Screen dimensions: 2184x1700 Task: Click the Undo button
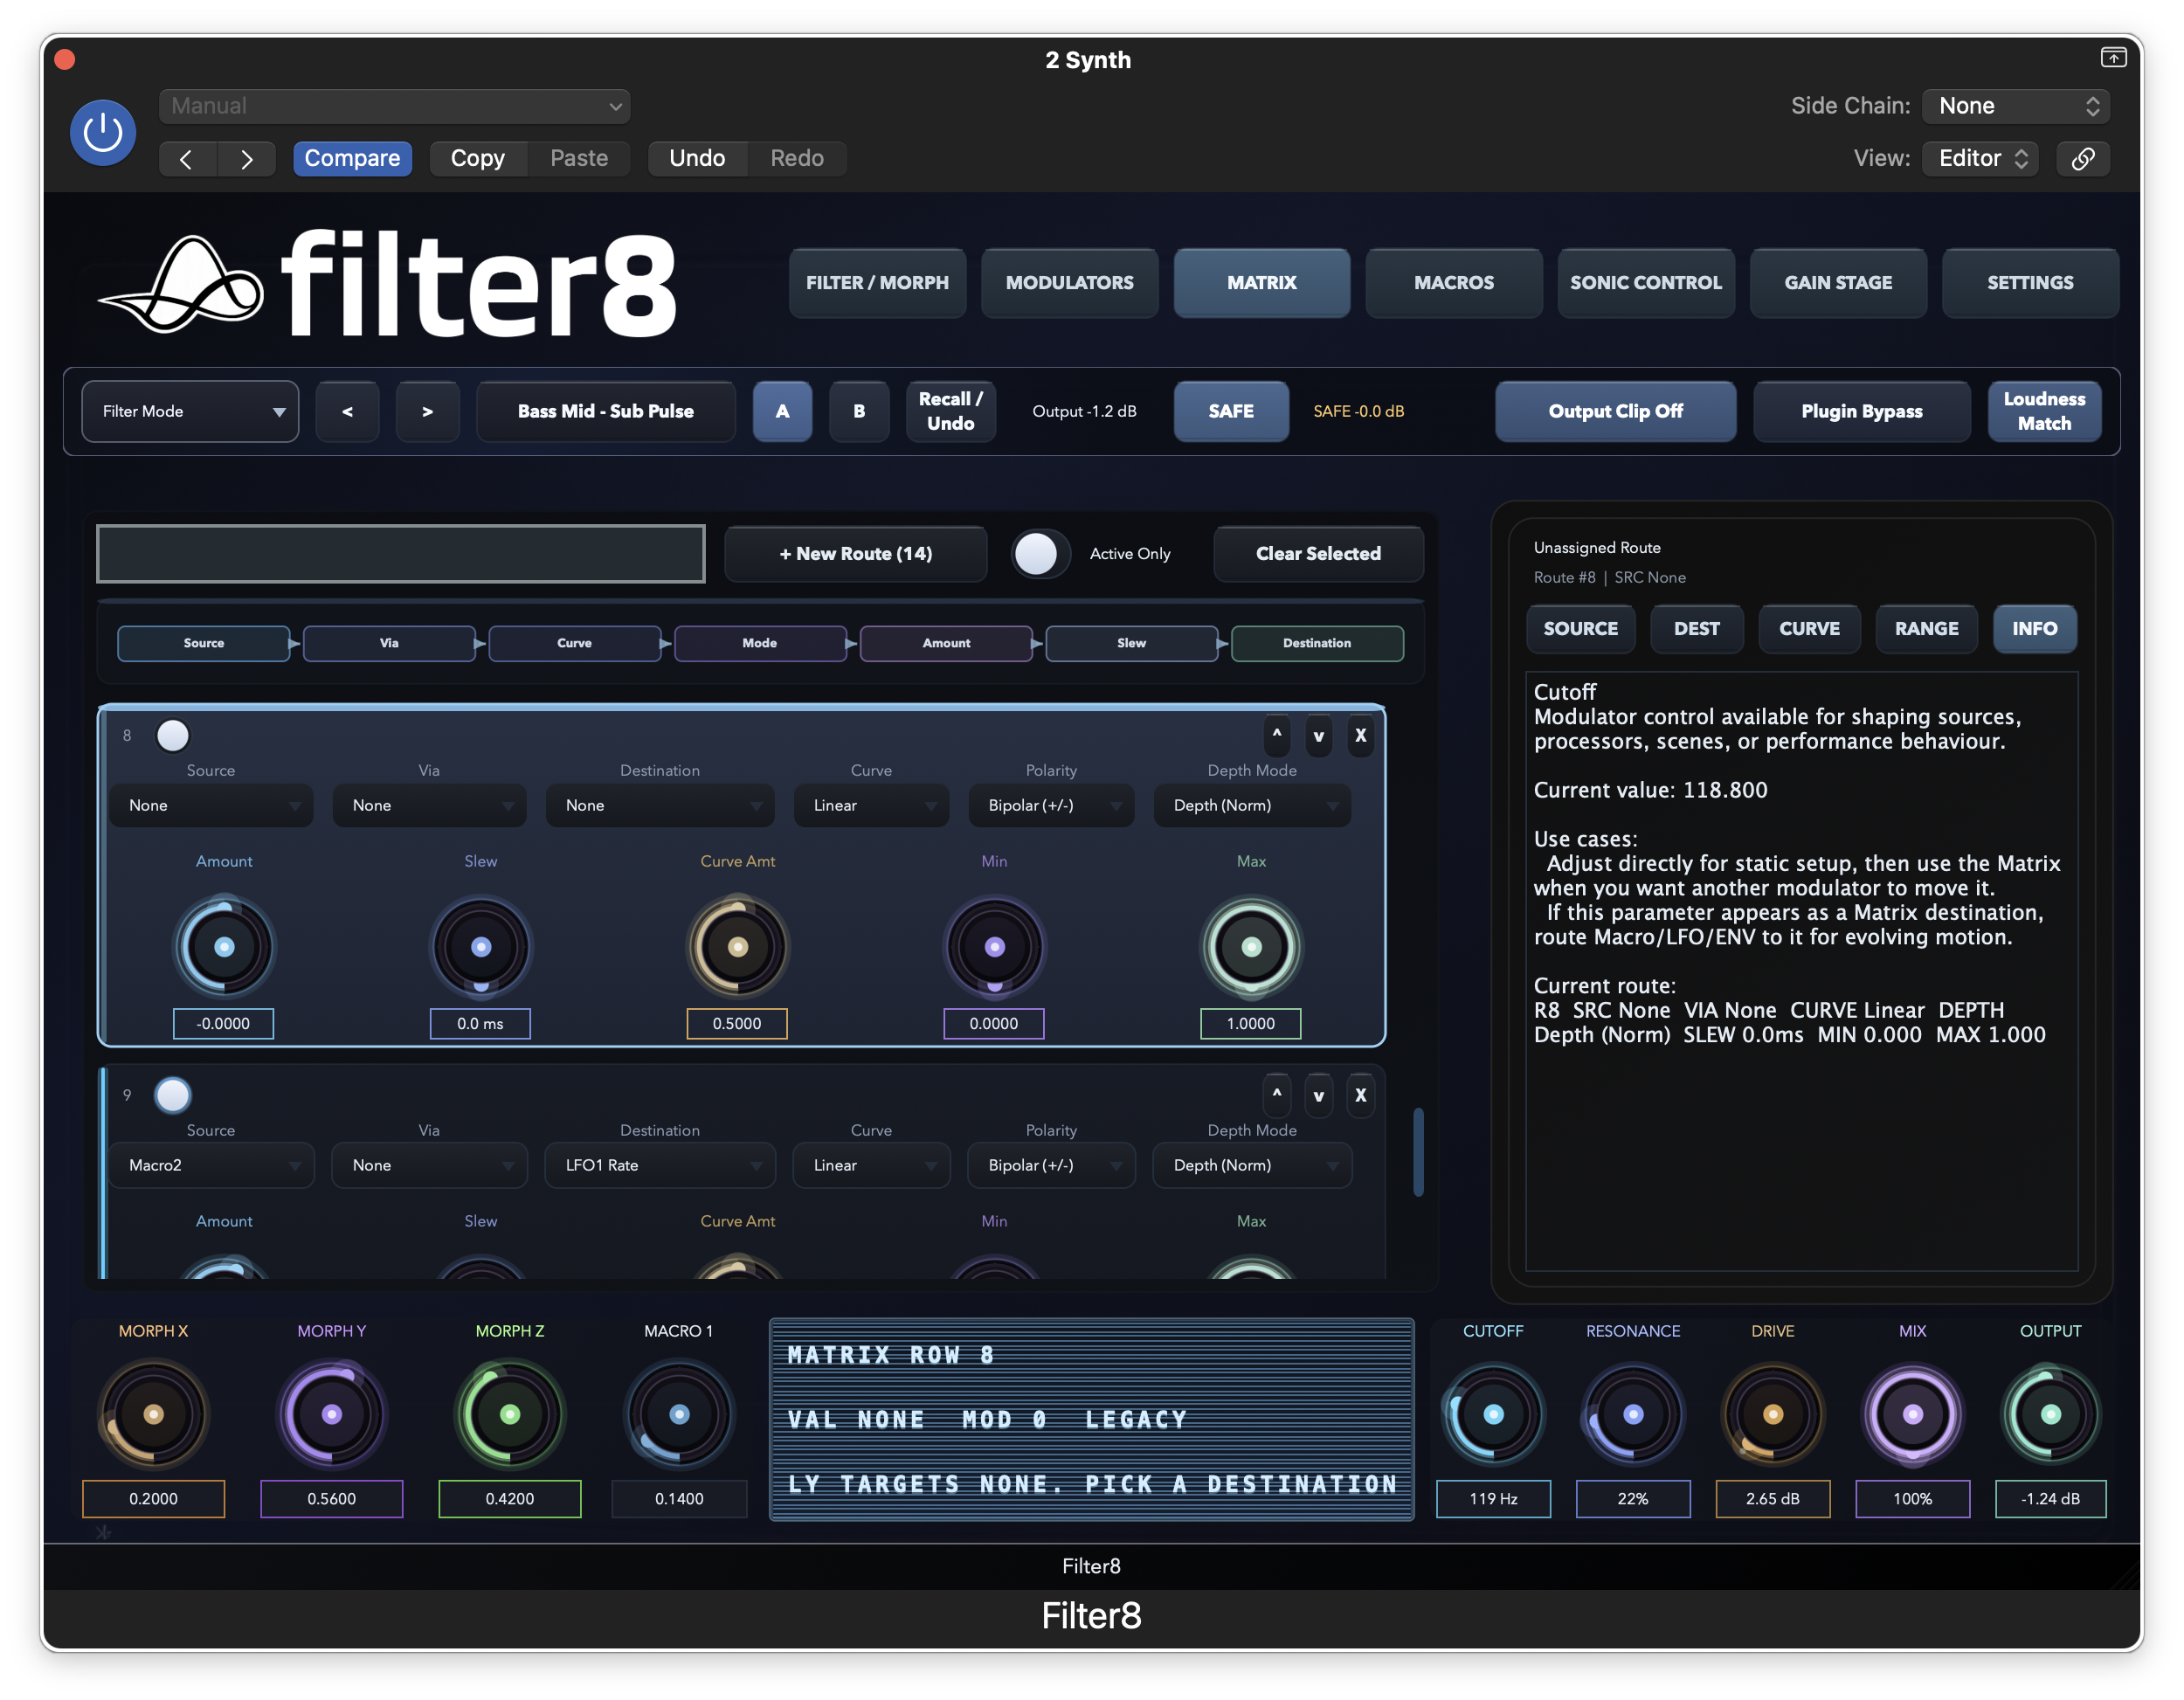(x=697, y=159)
